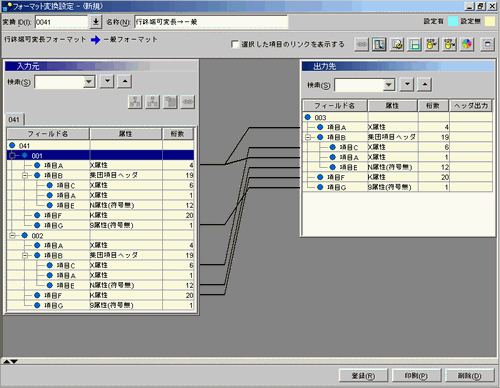The height and width of the screenshot is (388, 500).
Task: Click the cyan 設定有 color swatch
Action: tap(453, 21)
